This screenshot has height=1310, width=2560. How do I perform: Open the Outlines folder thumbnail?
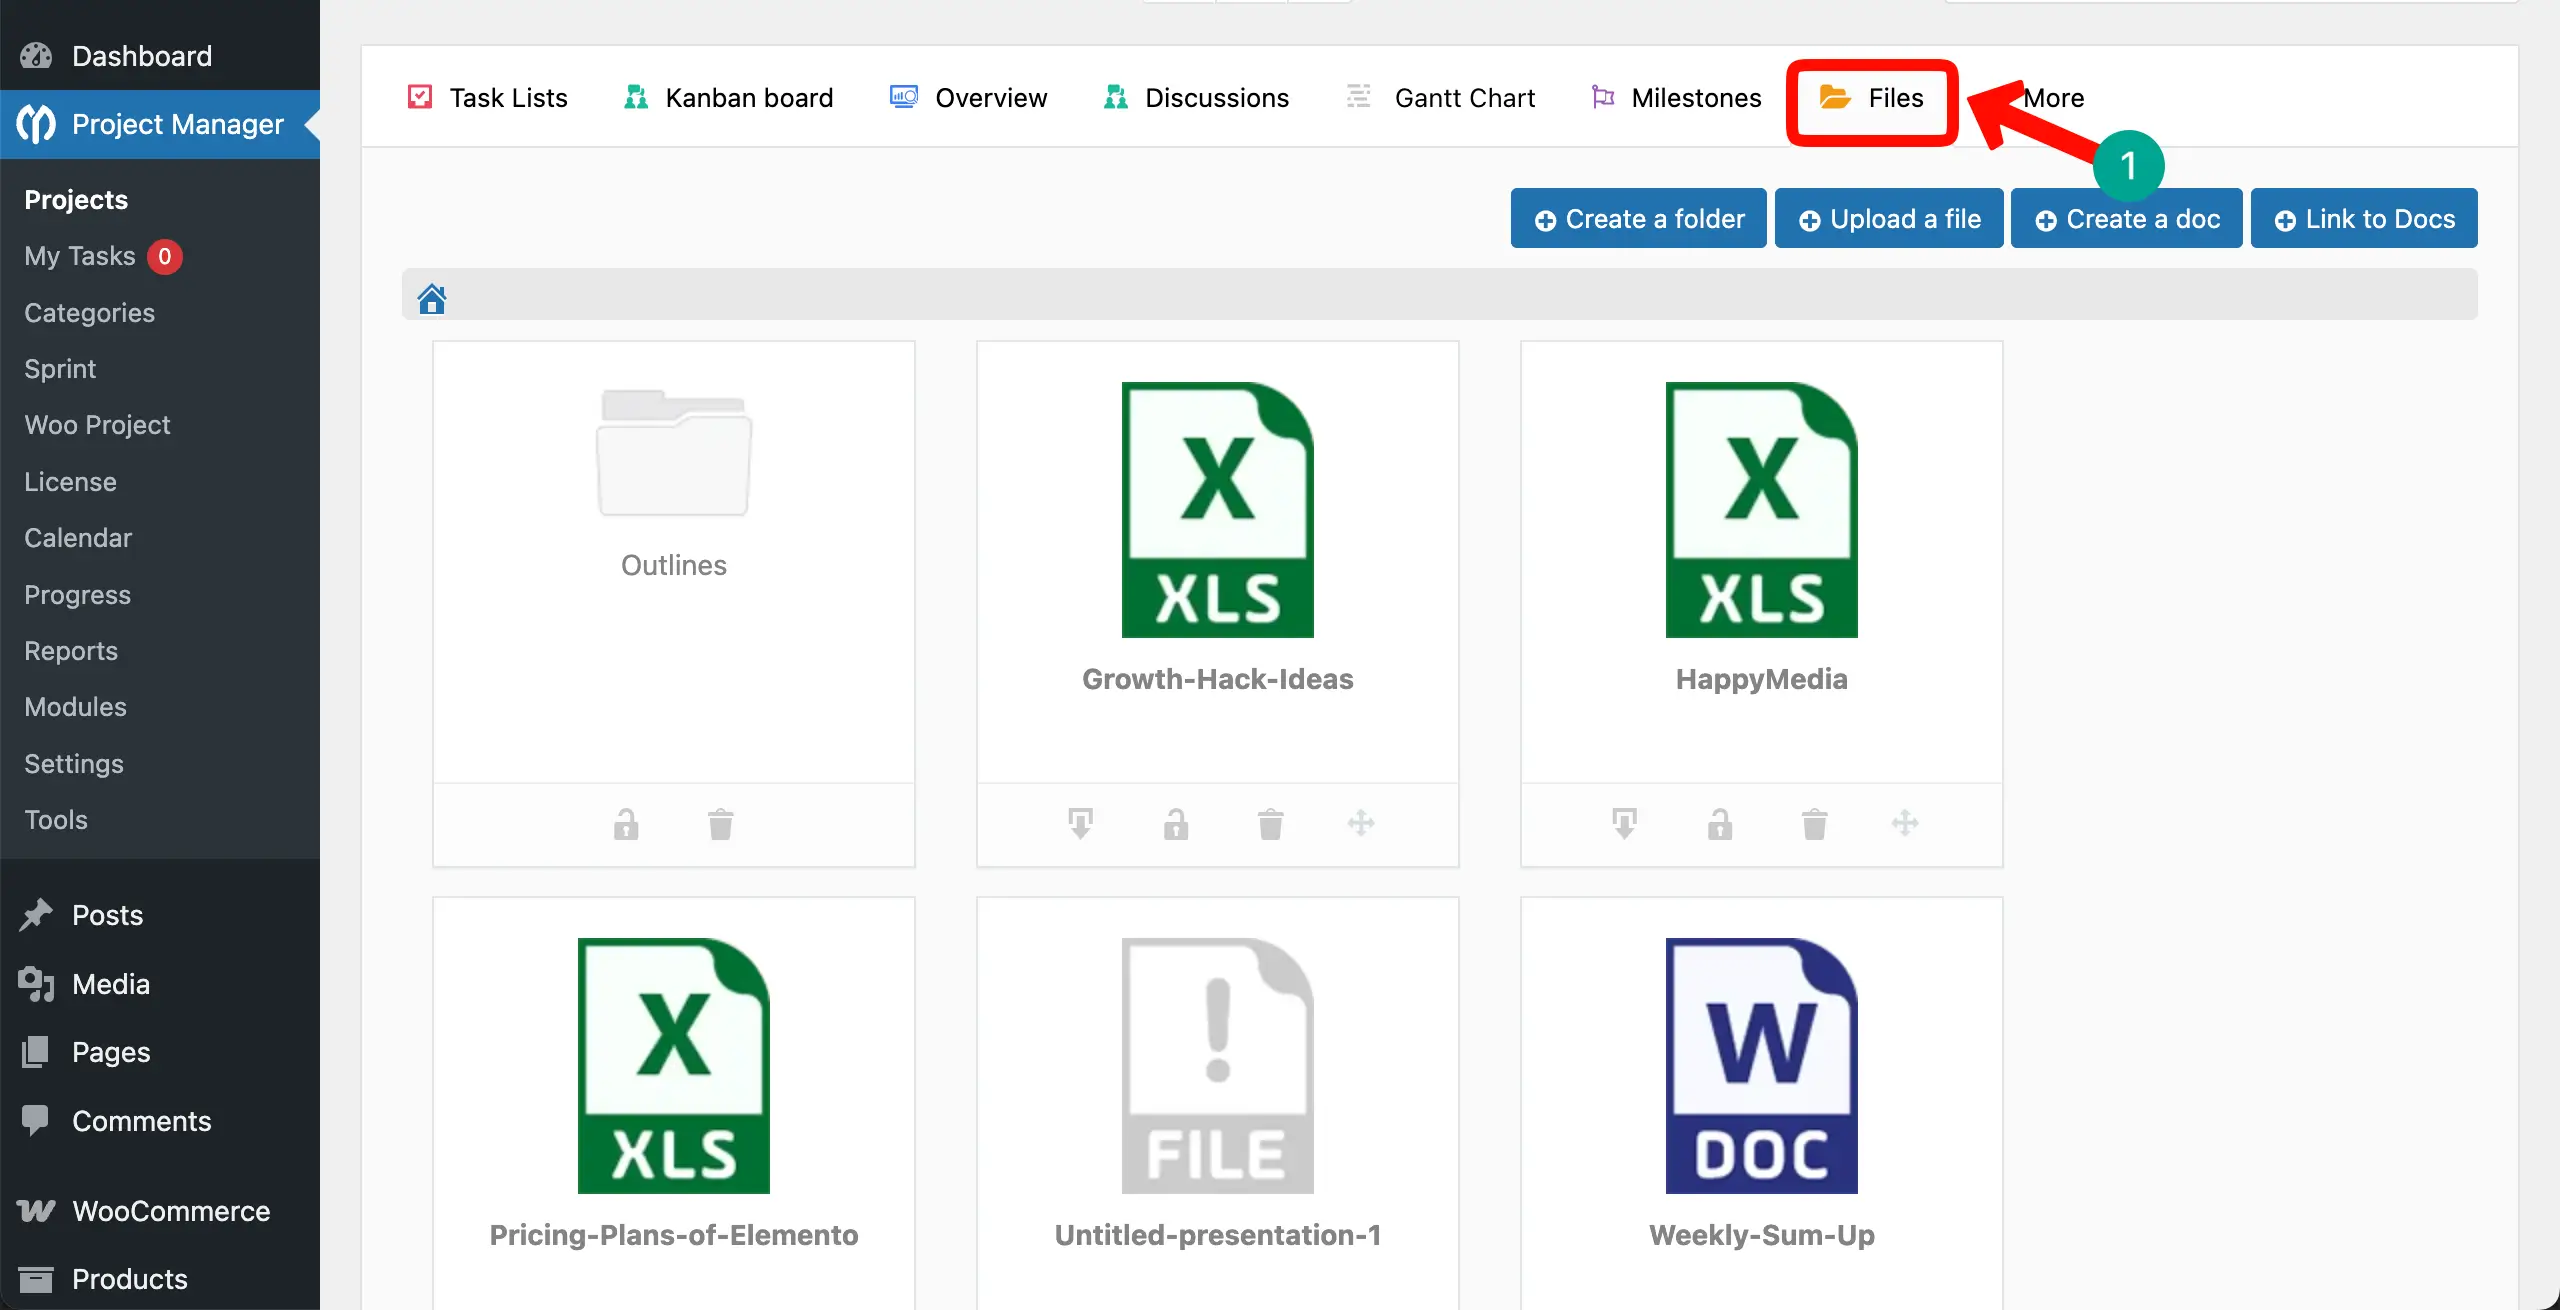[x=673, y=455]
